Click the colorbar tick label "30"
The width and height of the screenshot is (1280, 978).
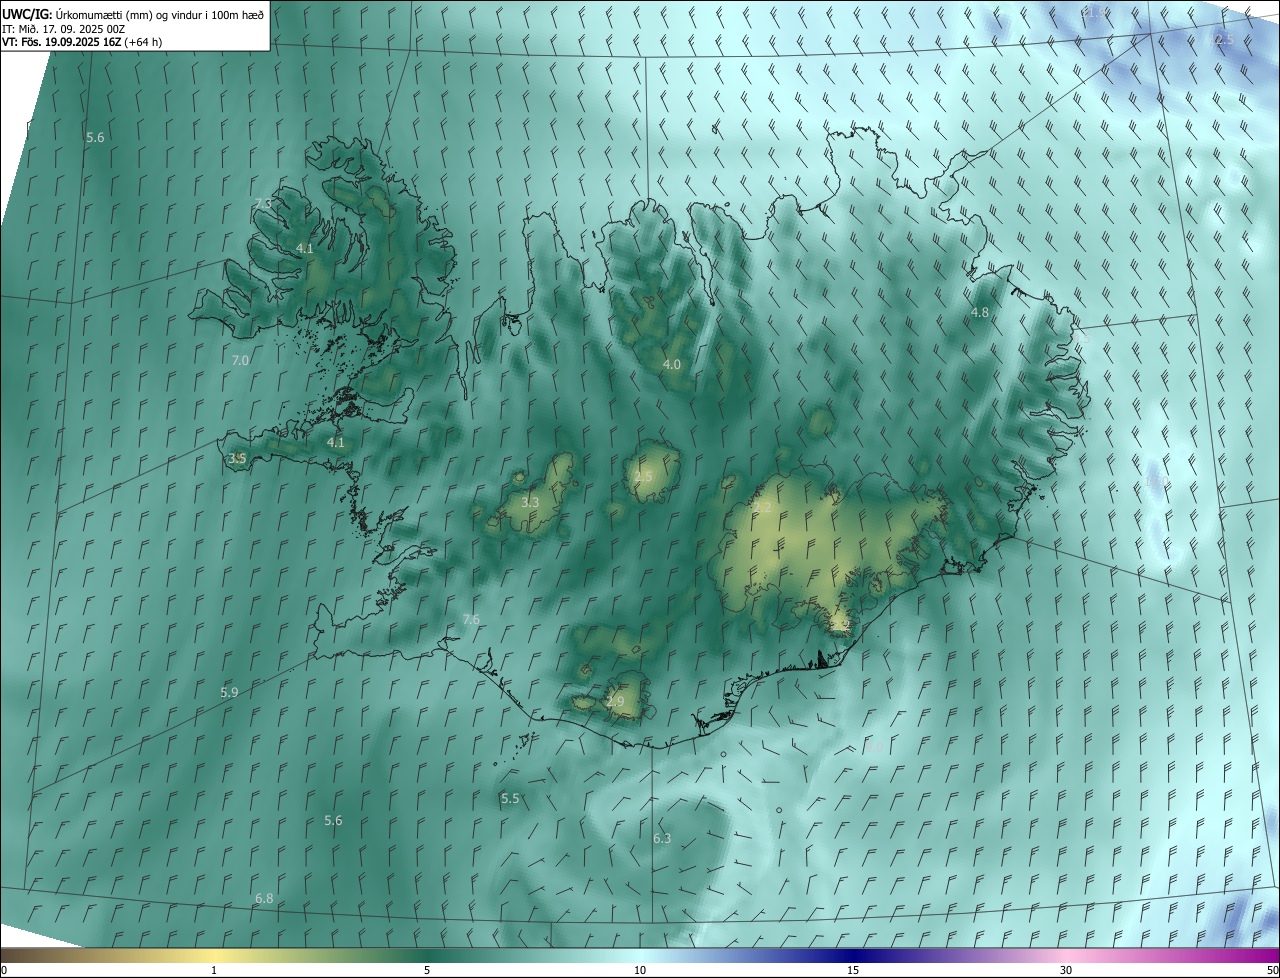[1066, 970]
